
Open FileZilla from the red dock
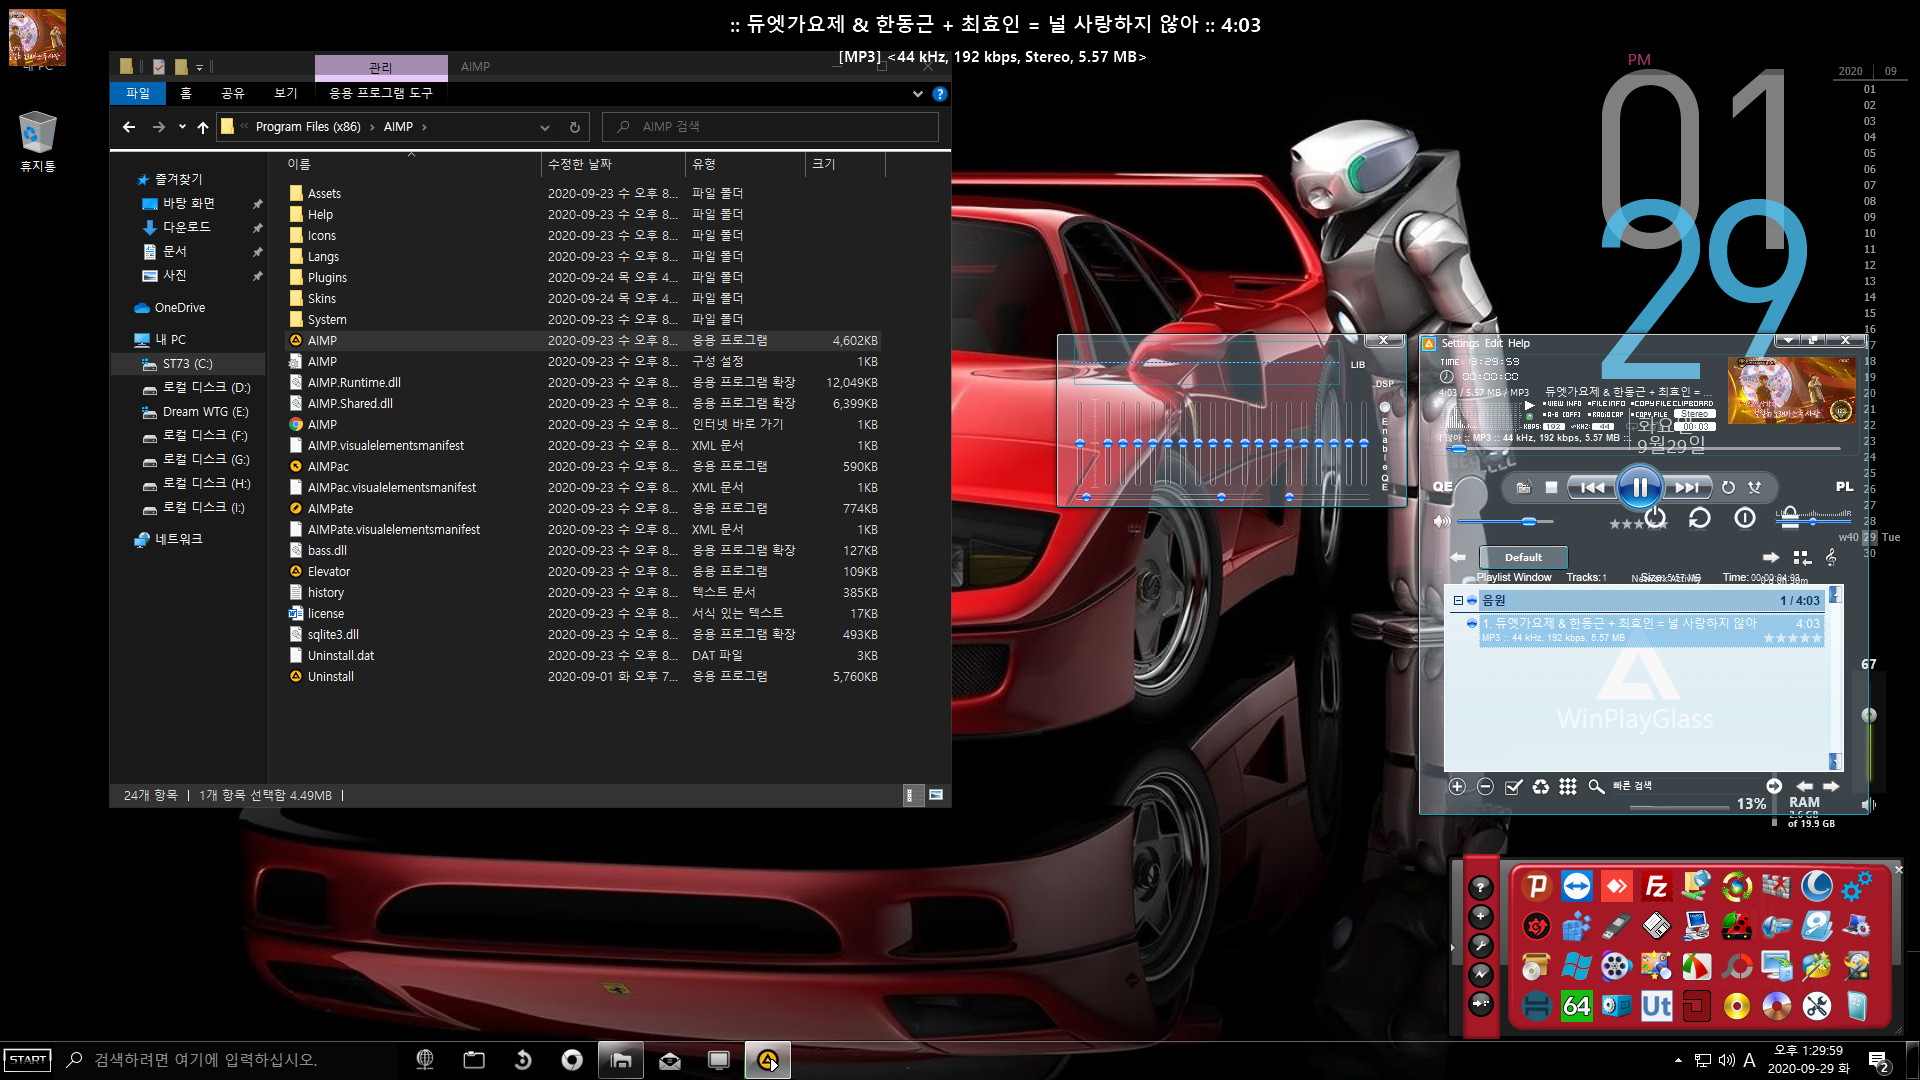1656,886
